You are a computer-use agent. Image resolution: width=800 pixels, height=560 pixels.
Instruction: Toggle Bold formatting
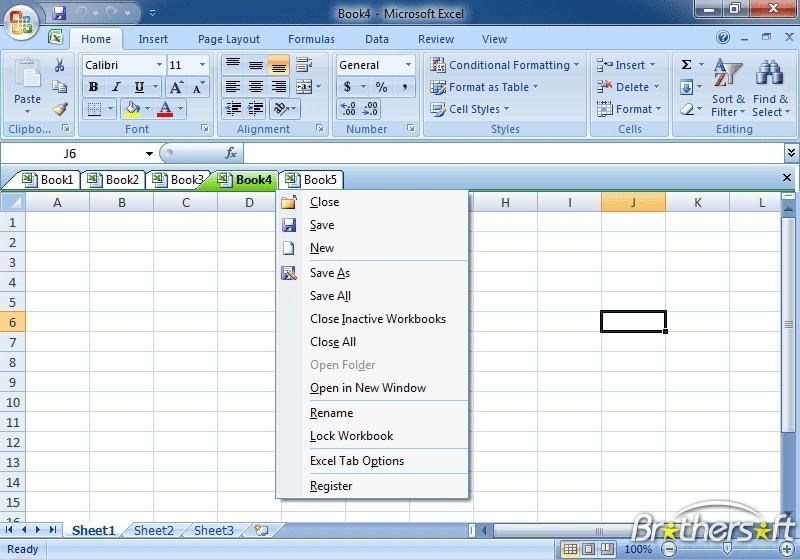[x=93, y=87]
